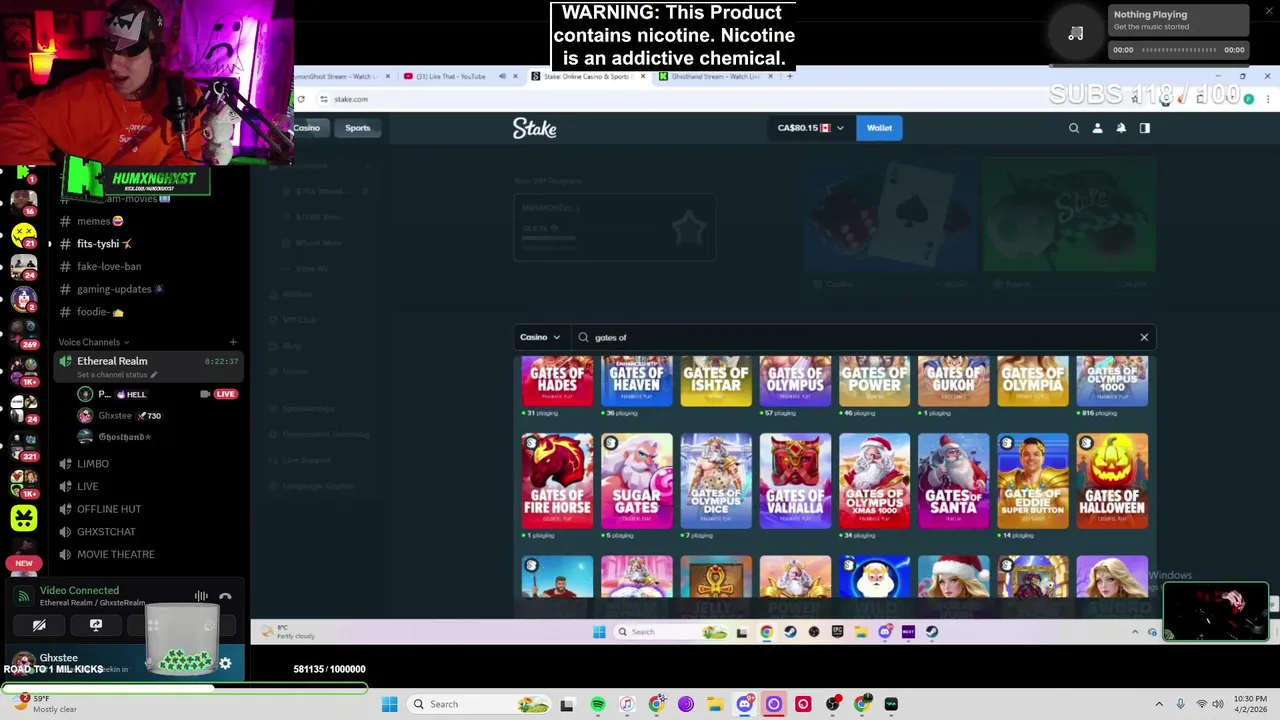Click the Steam icon in streamed taskbar
1280x720 pixels.
[x=790, y=632]
